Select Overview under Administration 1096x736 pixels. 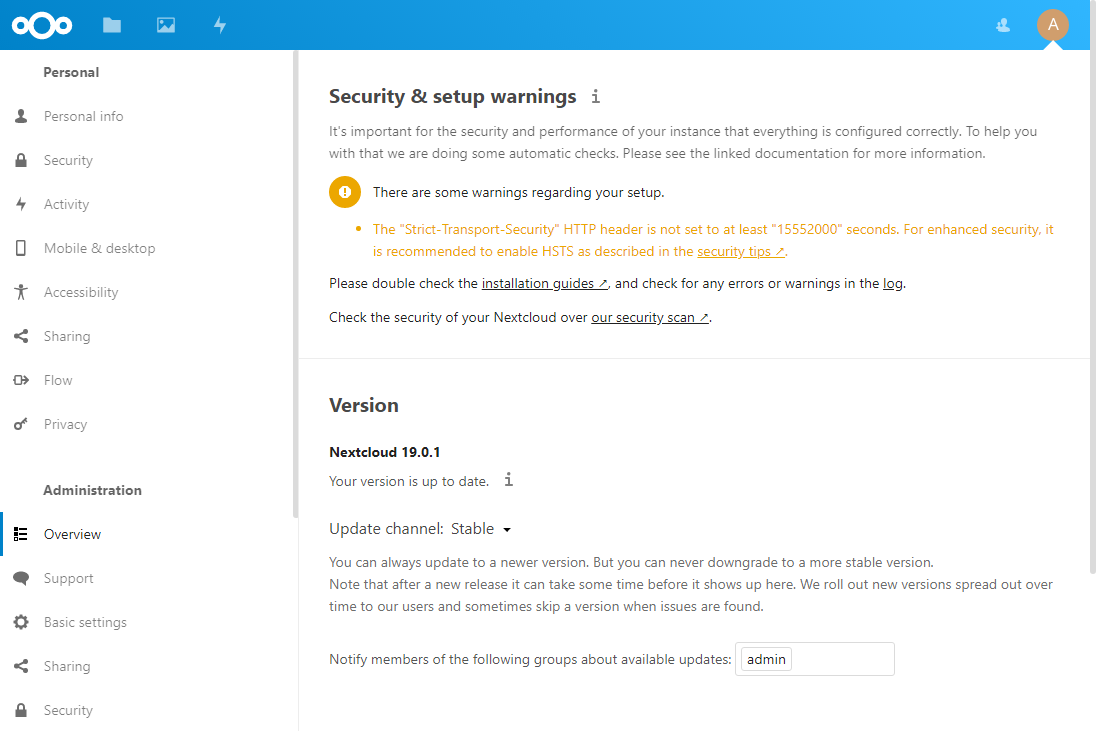(x=73, y=534)
